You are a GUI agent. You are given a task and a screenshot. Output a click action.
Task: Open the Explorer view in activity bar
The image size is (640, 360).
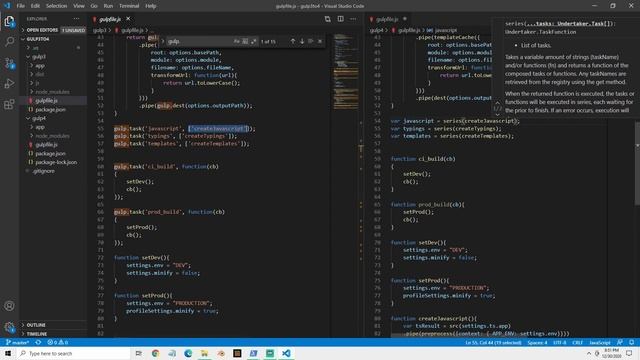pos(9,21)
